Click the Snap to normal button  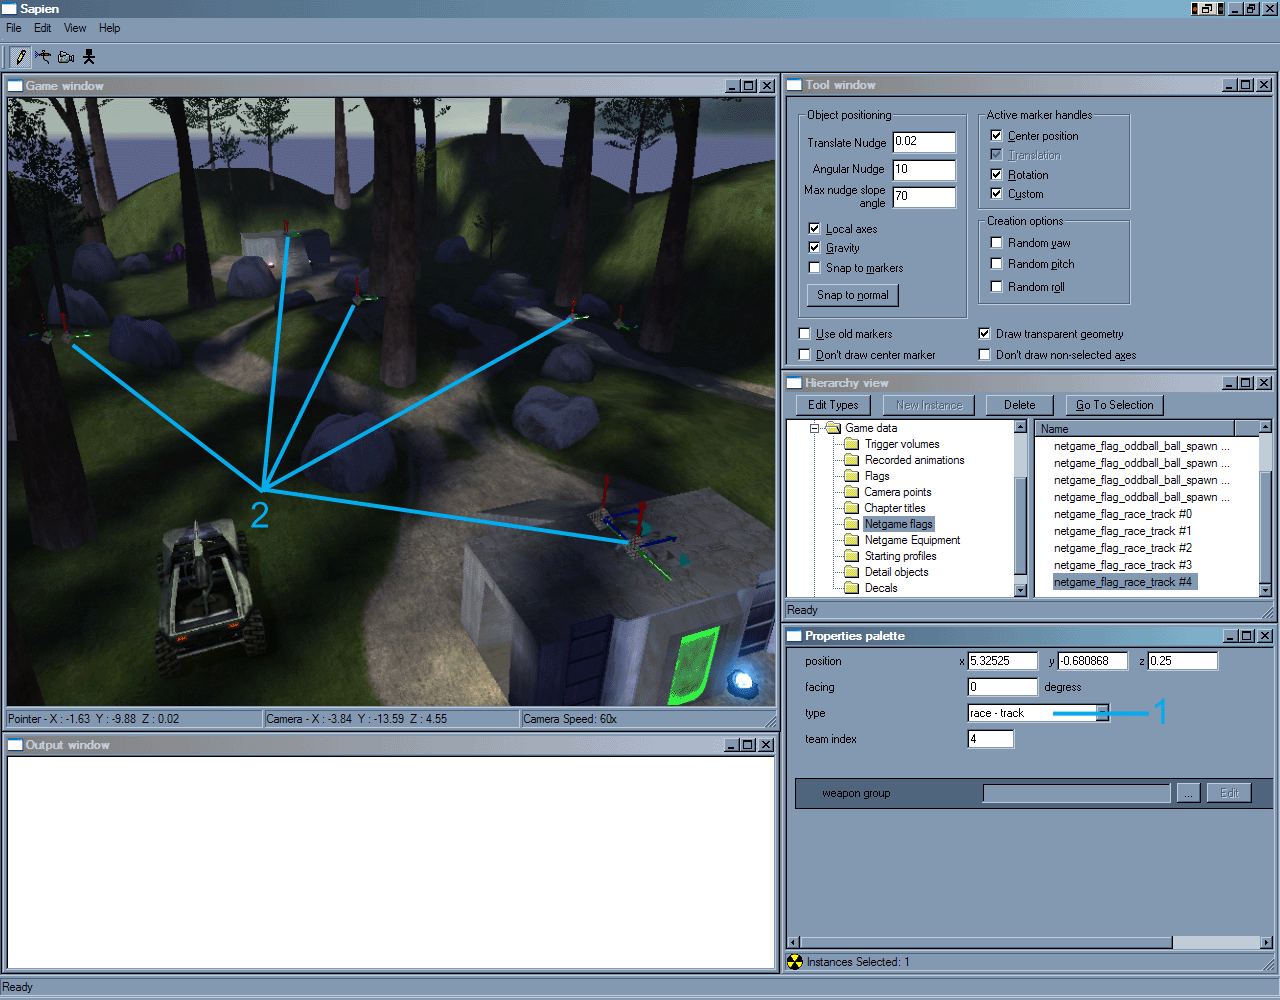852,295
